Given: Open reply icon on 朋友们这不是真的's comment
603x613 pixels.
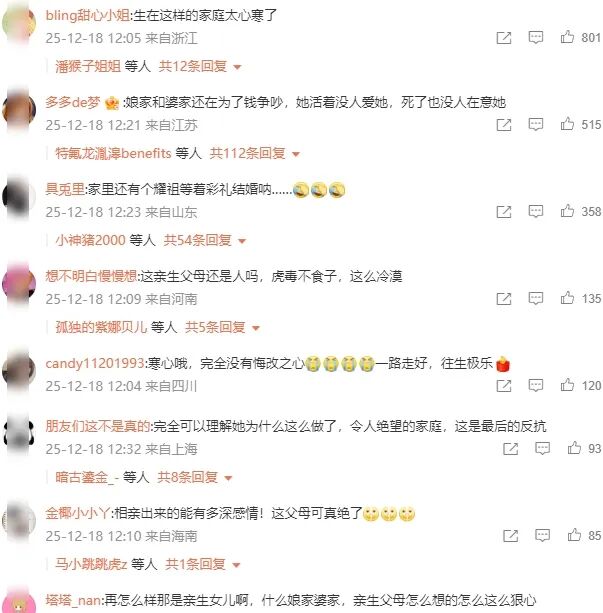Looking at the screenshot, I should [x=542, y=448].
